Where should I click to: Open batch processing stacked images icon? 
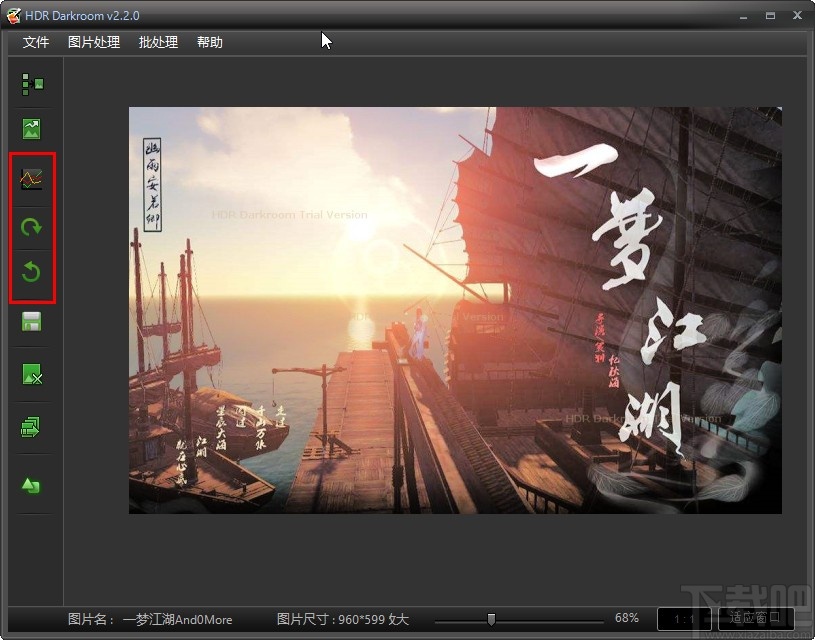[32, 427]
